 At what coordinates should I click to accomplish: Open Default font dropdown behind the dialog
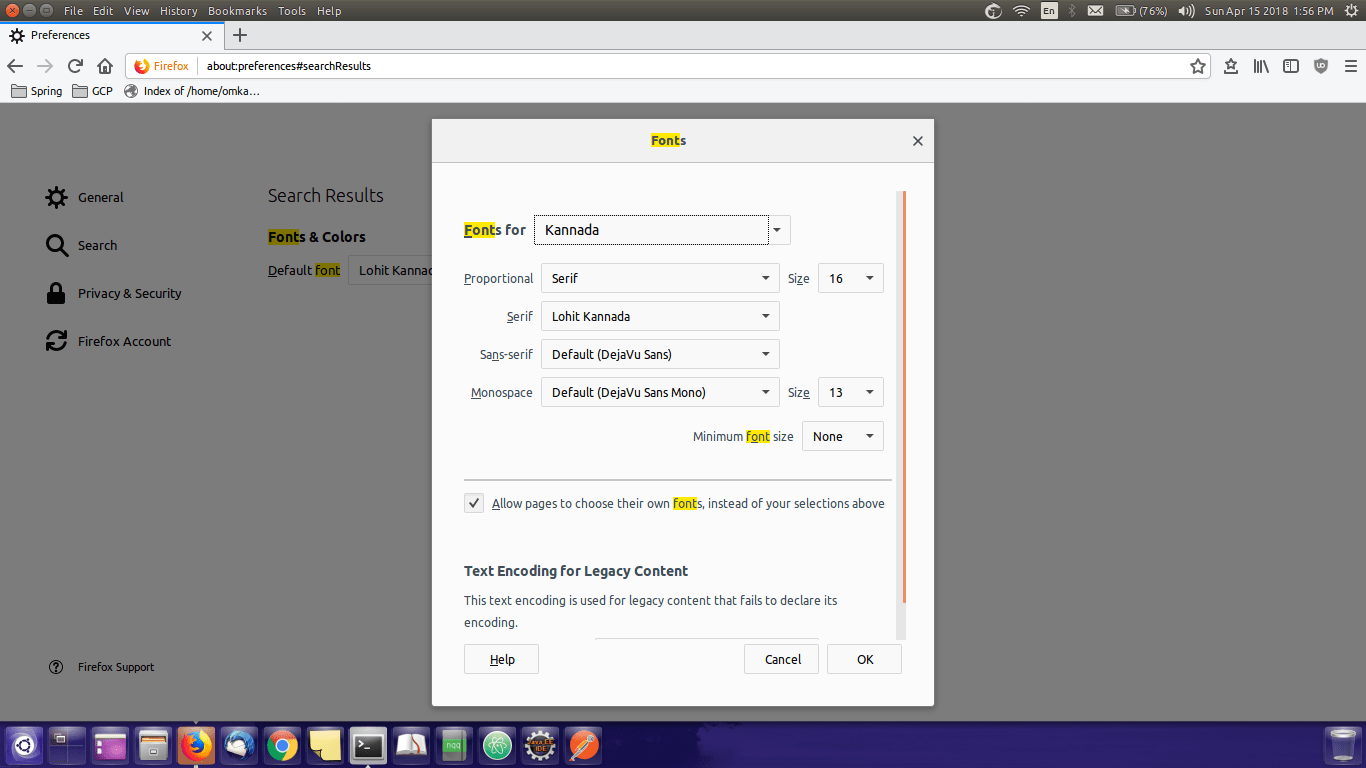[x=390, y=270]
